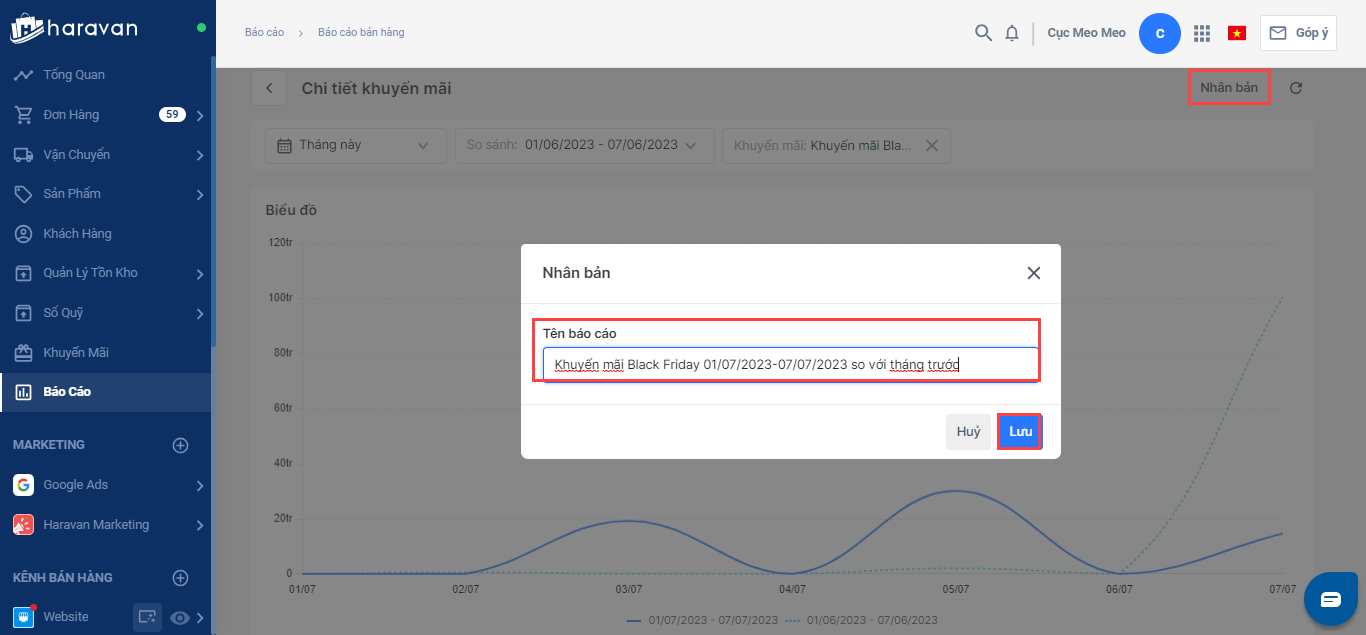Viewport: 1366px width, 635px height.
Task: Open the chat support bubble
Action: coord(1330,599)
